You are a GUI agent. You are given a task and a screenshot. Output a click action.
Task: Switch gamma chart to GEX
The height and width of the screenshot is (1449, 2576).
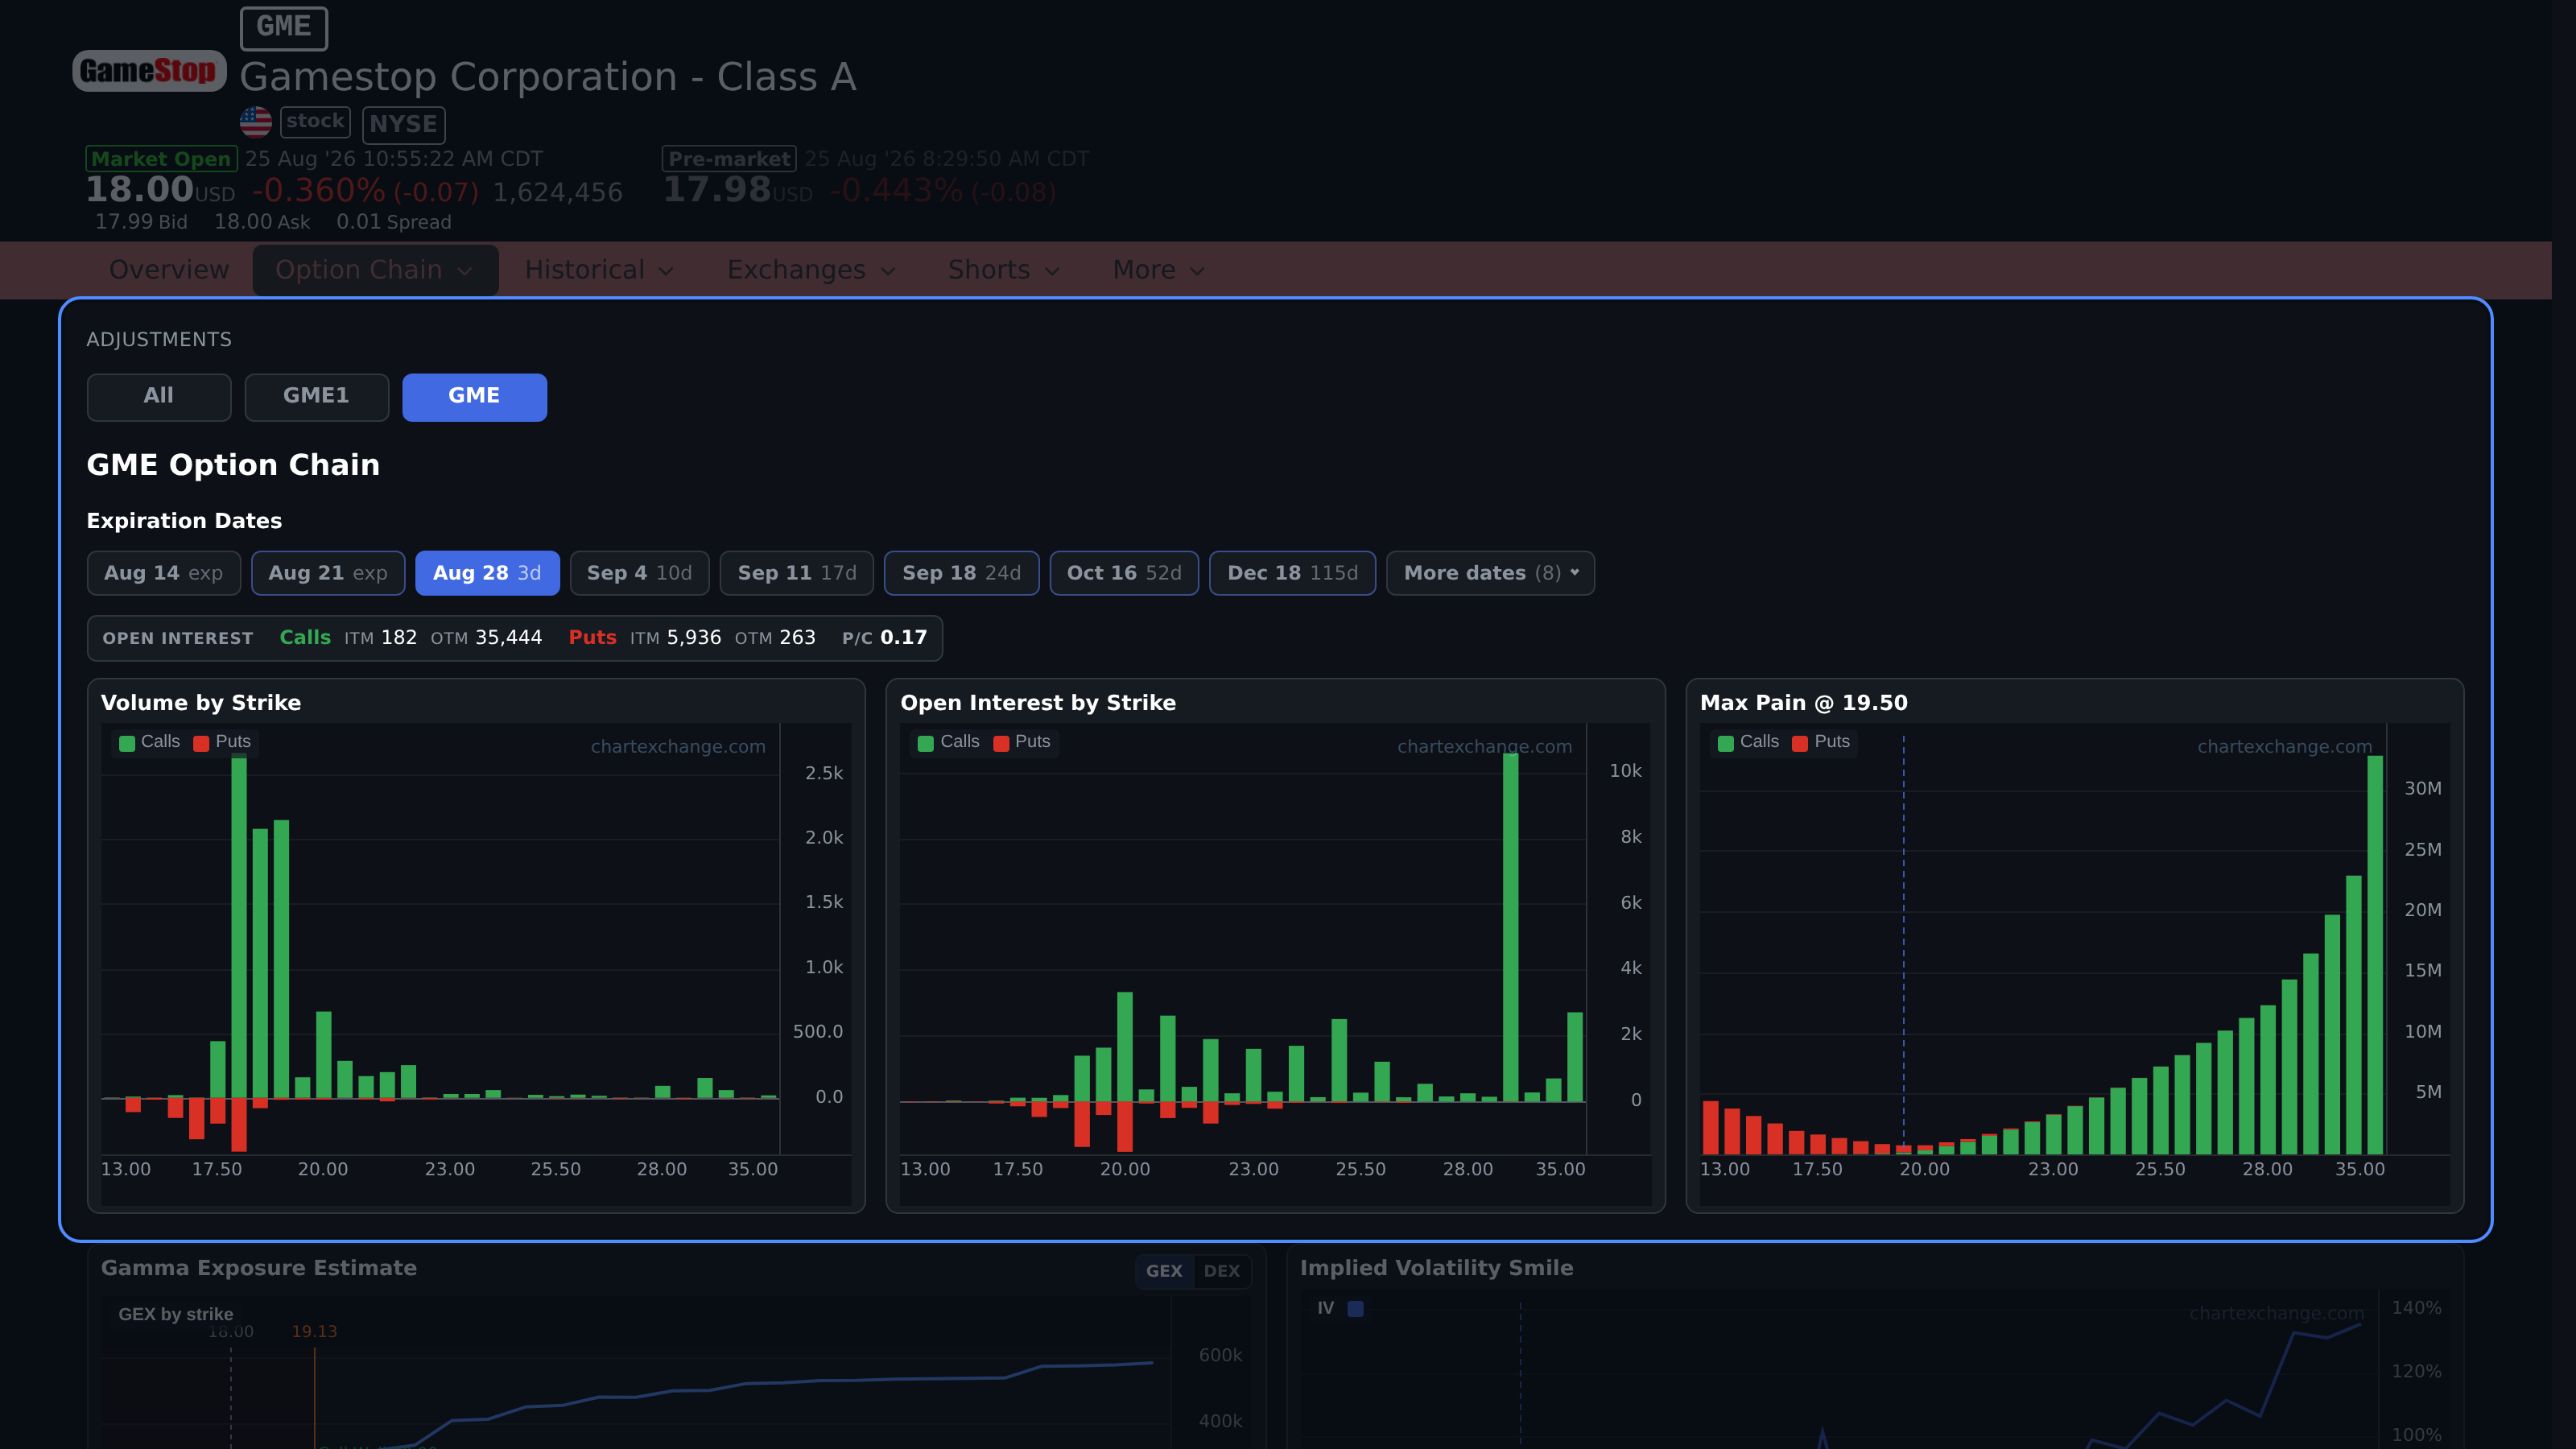(1164, 1271)
